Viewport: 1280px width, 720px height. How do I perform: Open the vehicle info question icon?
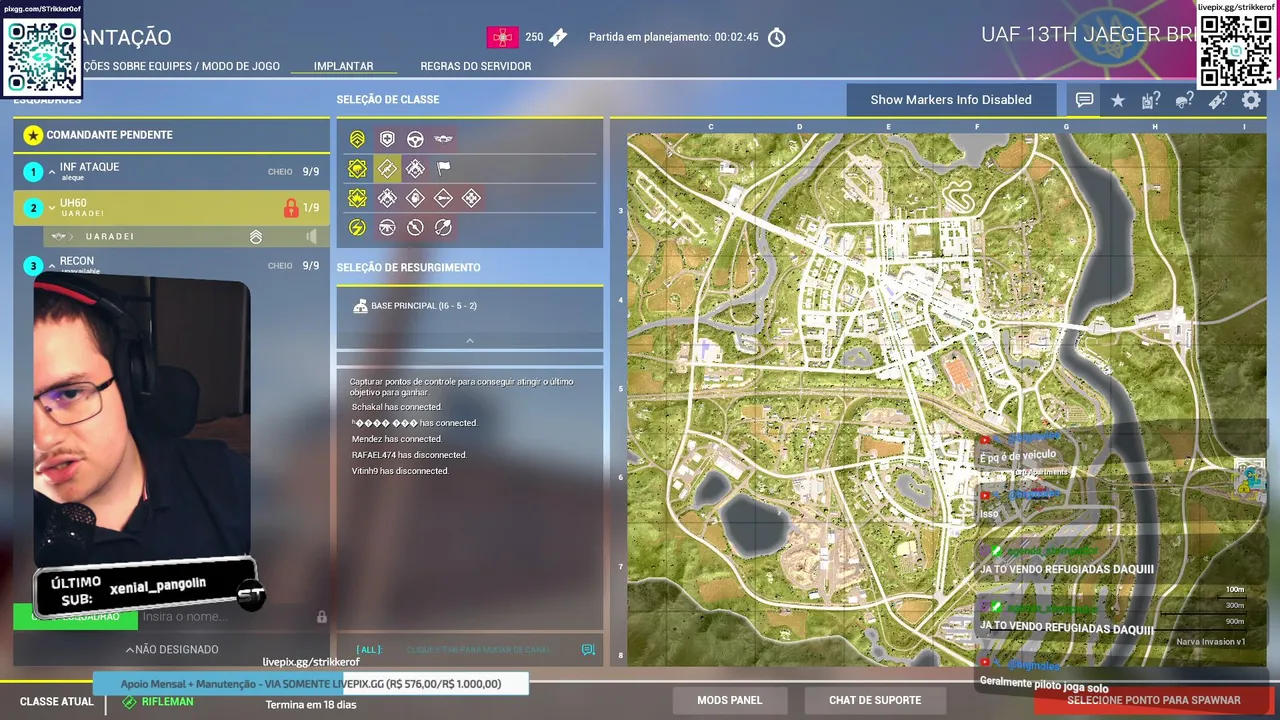click(x=1151, y=100)
